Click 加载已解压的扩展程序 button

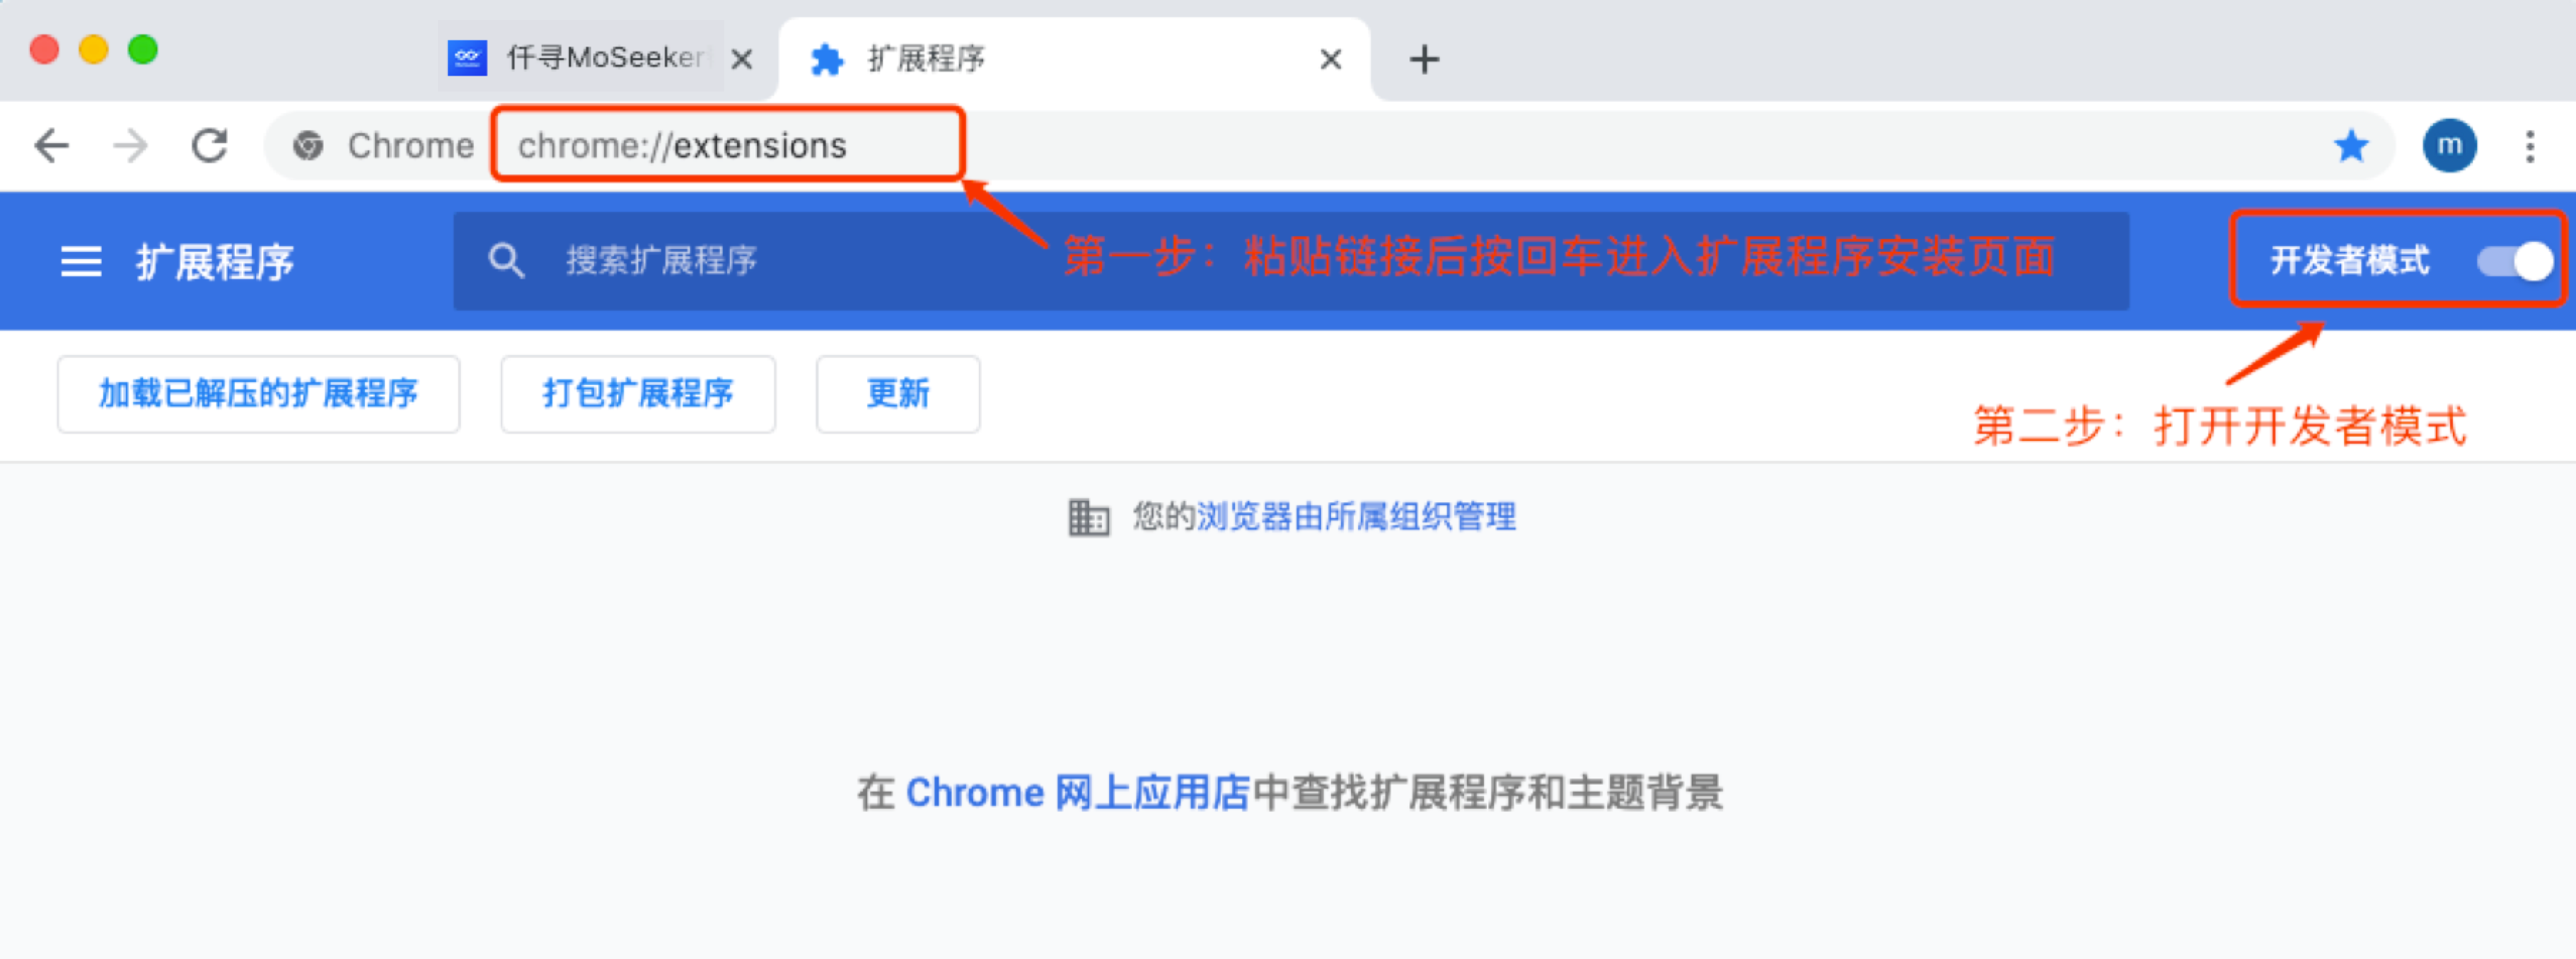pyautogui.click(x=259, y=394)
